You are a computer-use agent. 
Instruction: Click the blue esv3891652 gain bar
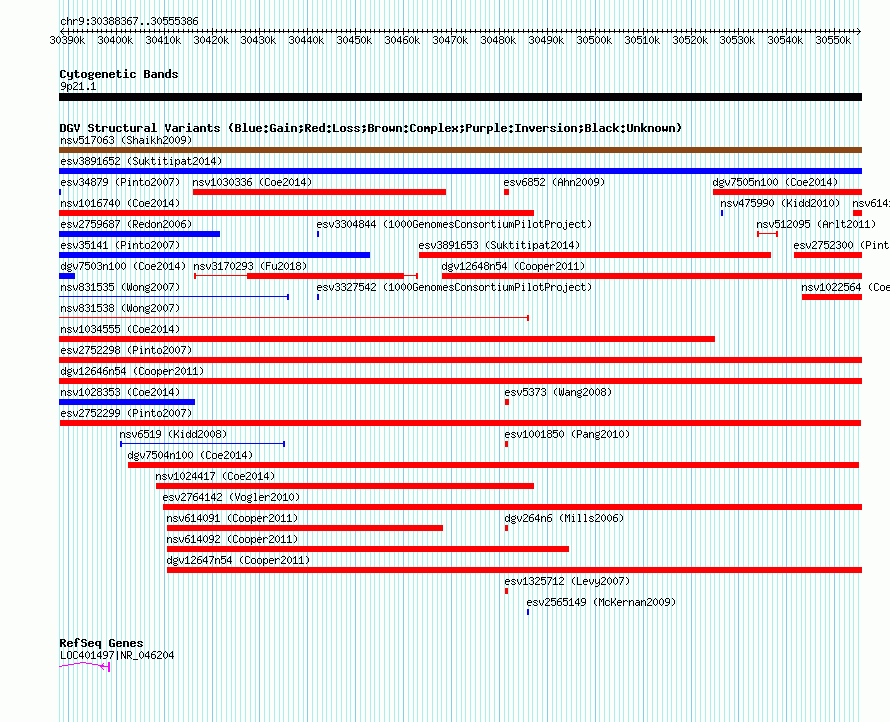(460, 171)
